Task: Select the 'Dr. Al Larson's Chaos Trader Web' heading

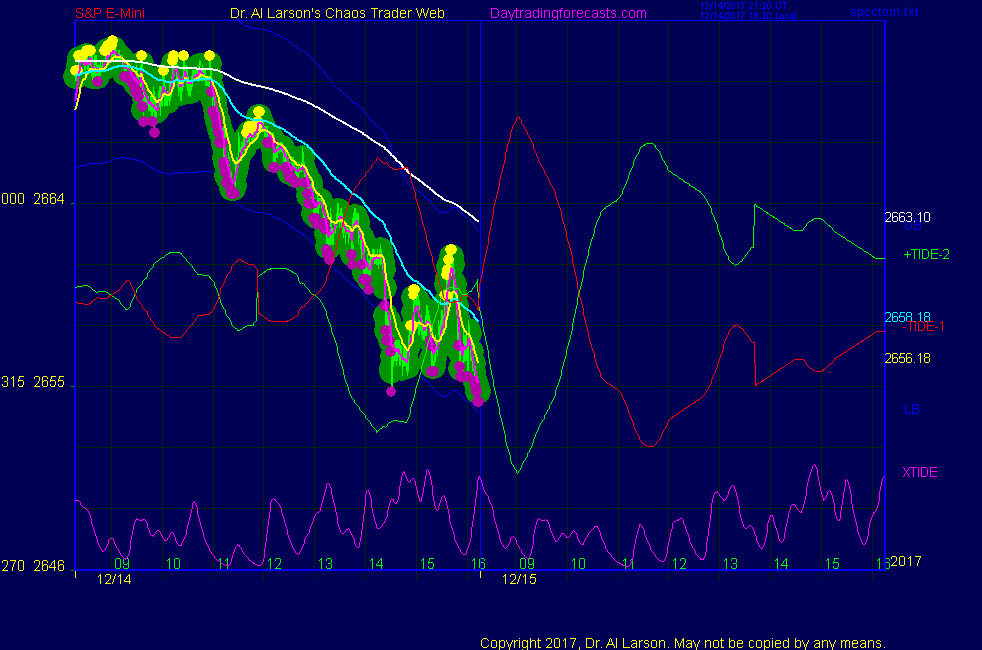Action: 337,13
